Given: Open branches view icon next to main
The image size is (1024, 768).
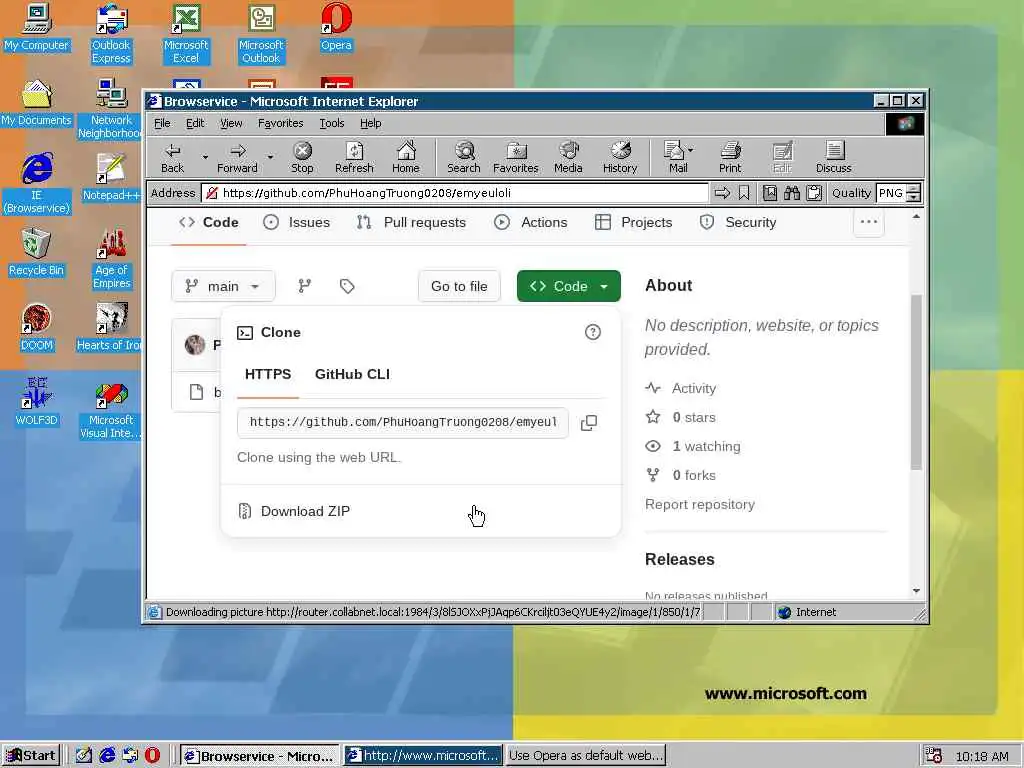Looking at the screenshot, I should 304,286.
